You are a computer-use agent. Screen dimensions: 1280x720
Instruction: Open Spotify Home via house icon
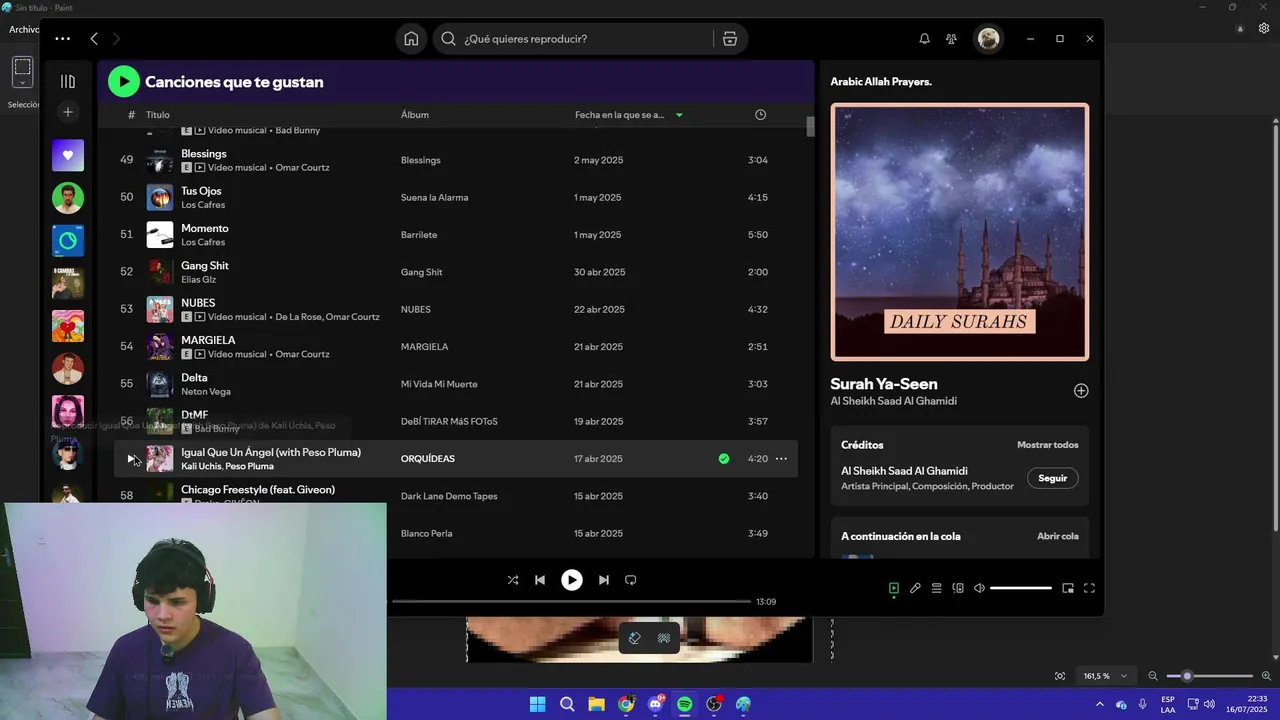411,39
